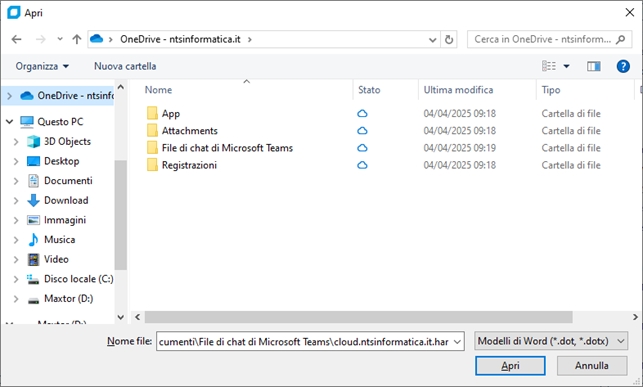
Task: Click the Annulla button
Action: pos(592,366)
